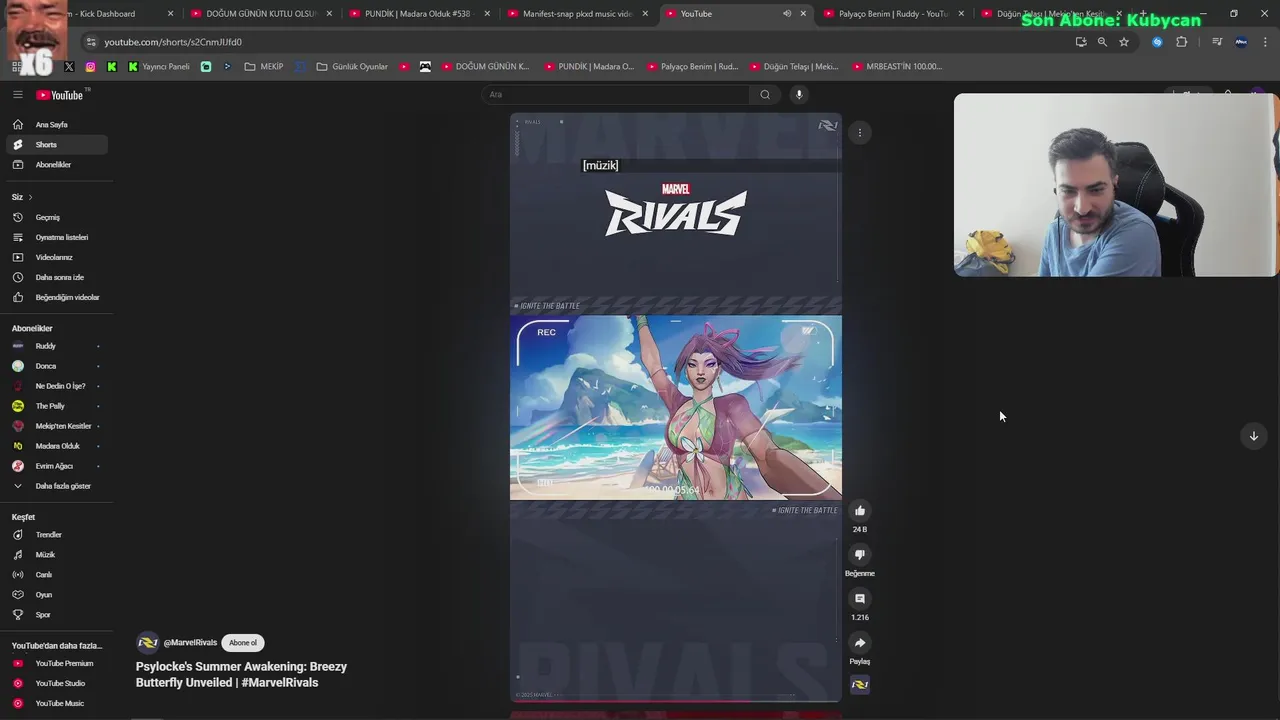Open Ruddy subscription channel
The width and height of the screenshot is (1280, 720).
(57, 346)
